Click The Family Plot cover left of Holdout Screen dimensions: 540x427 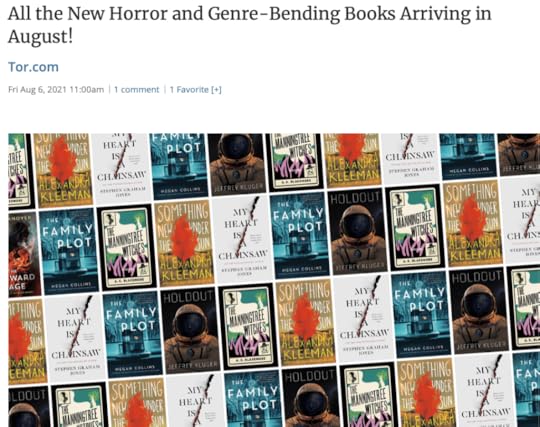[299, 235]
